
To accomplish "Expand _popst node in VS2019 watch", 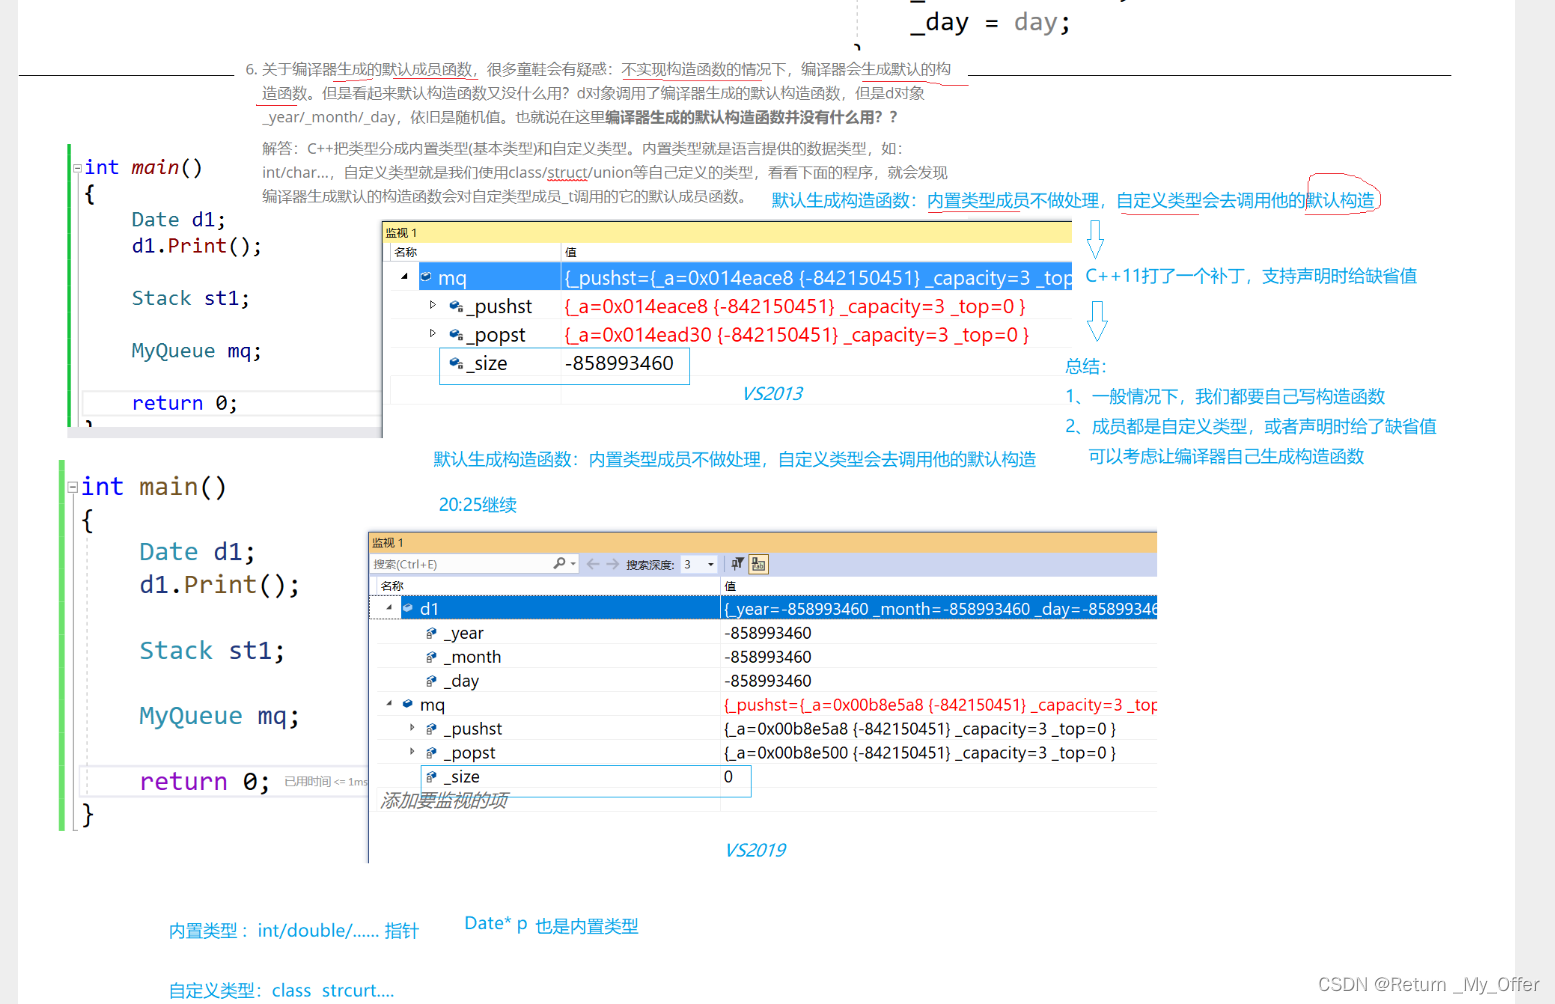I will click(412, 752).
